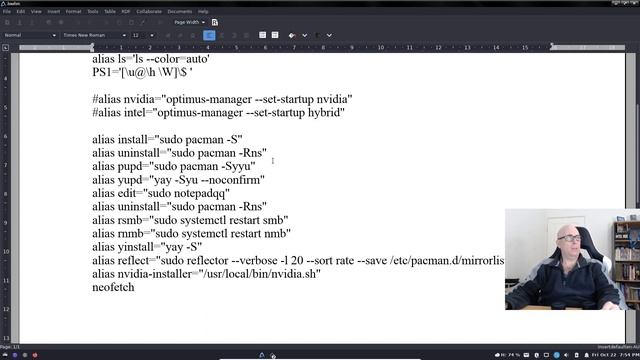Click the New document toolbar icon
This screenshot has height=360, width=640.
coord(7,22)
